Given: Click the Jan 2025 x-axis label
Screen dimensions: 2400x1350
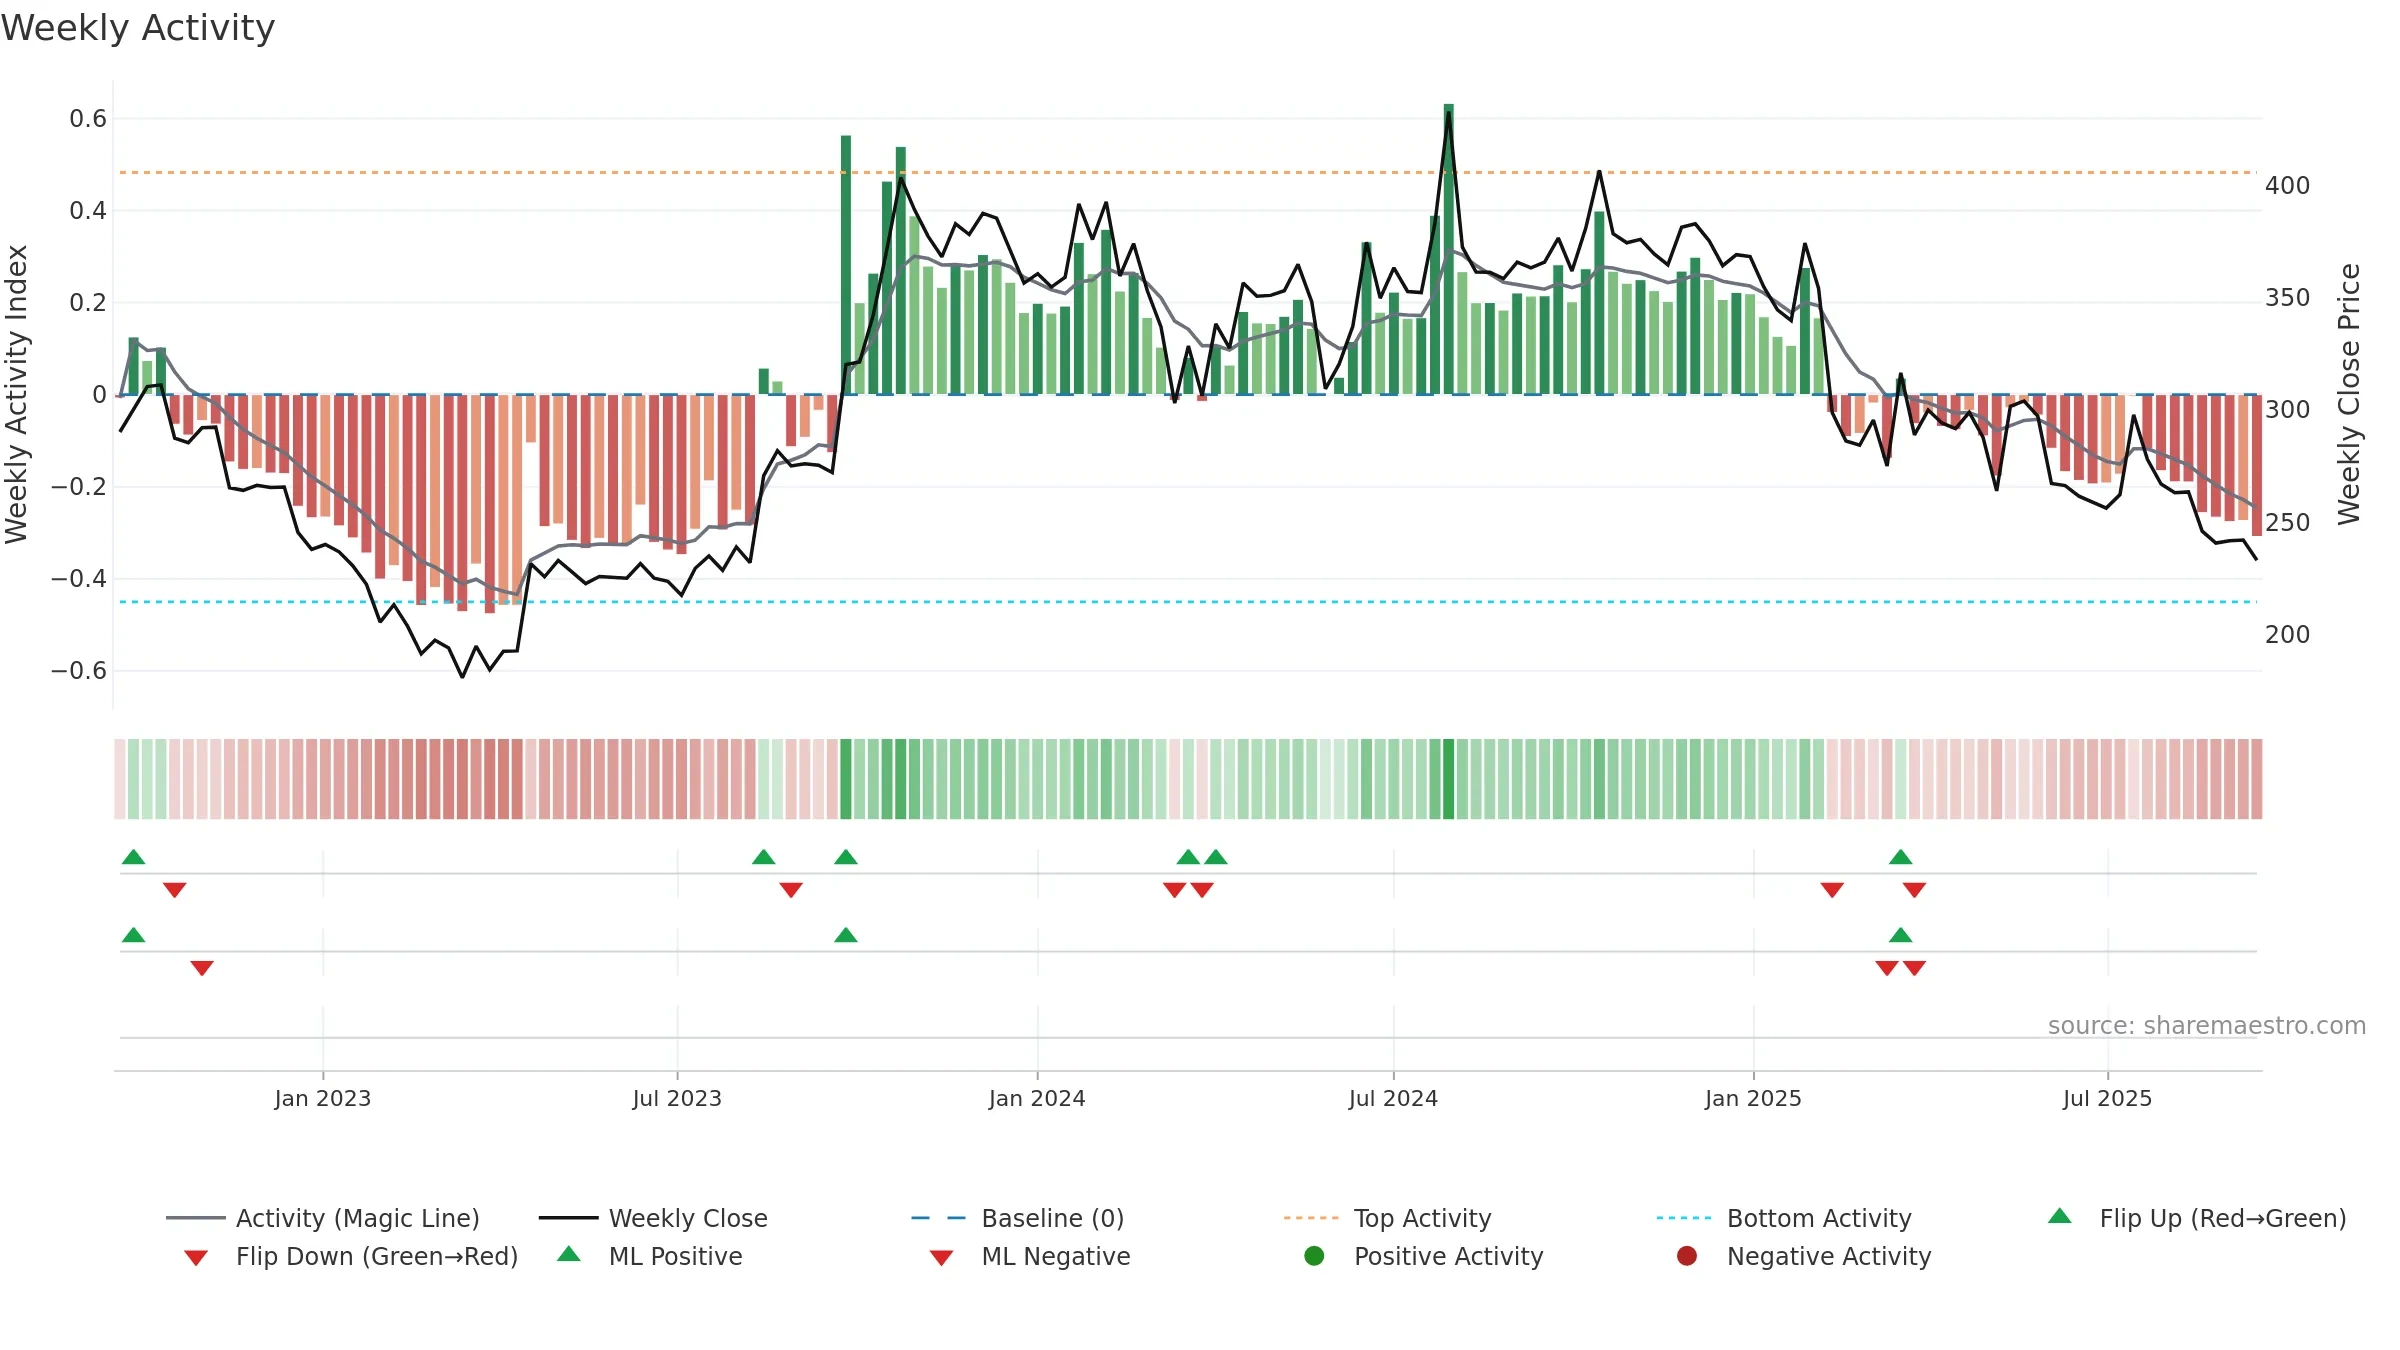Looking at the screenshot, I should 1753,1098.
